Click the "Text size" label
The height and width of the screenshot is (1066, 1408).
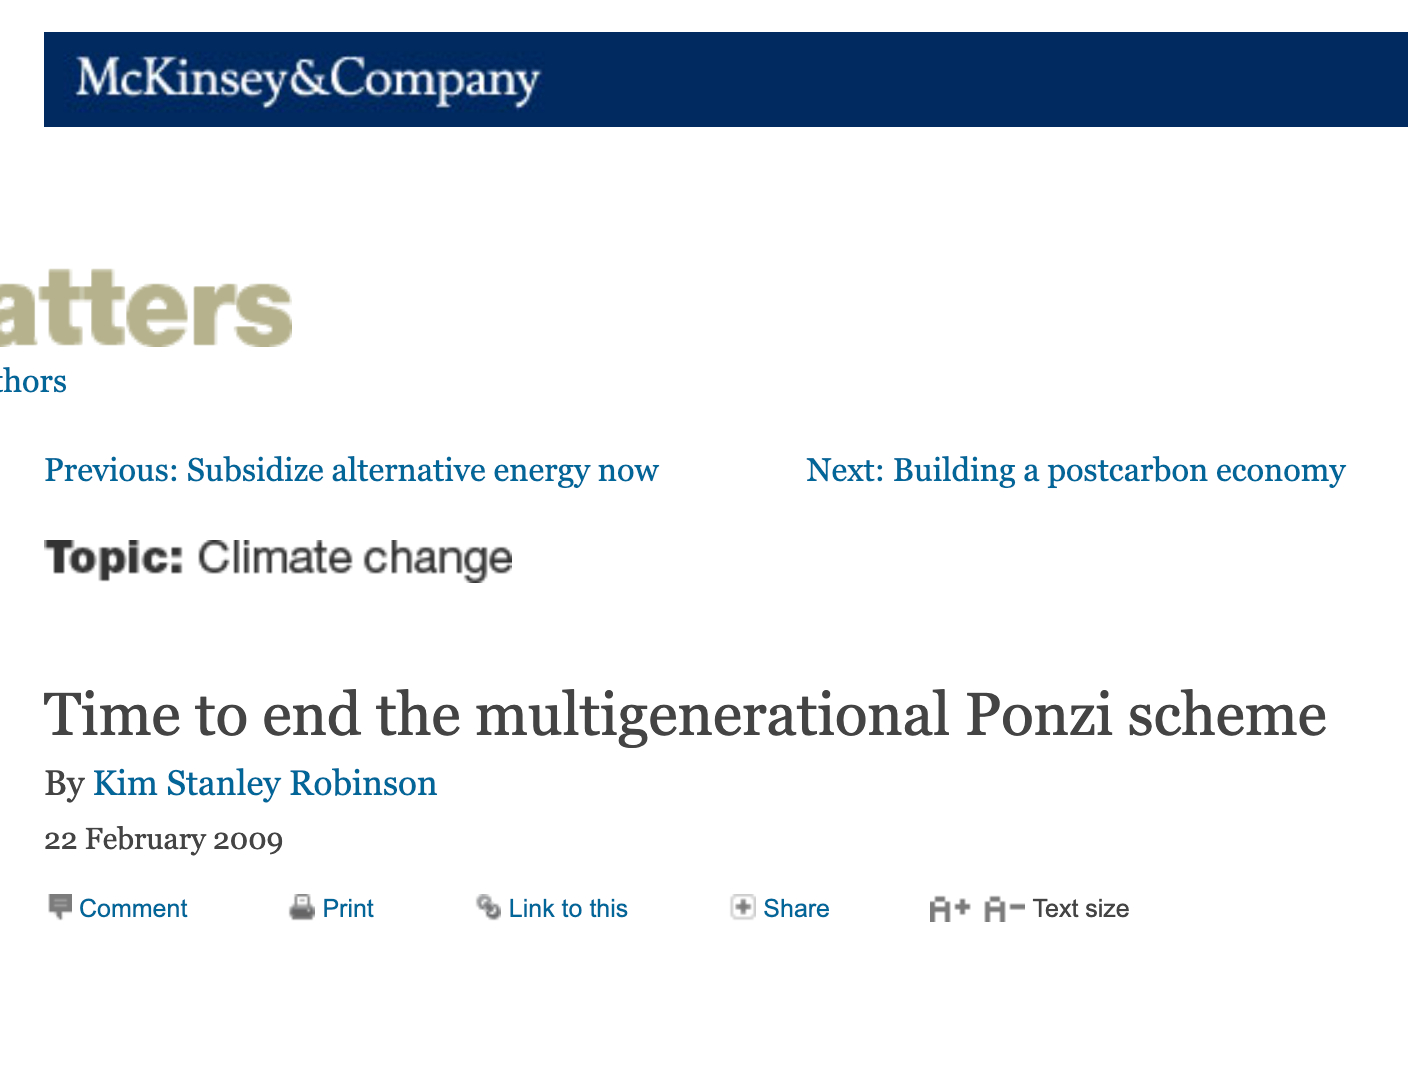[1080, 908]
